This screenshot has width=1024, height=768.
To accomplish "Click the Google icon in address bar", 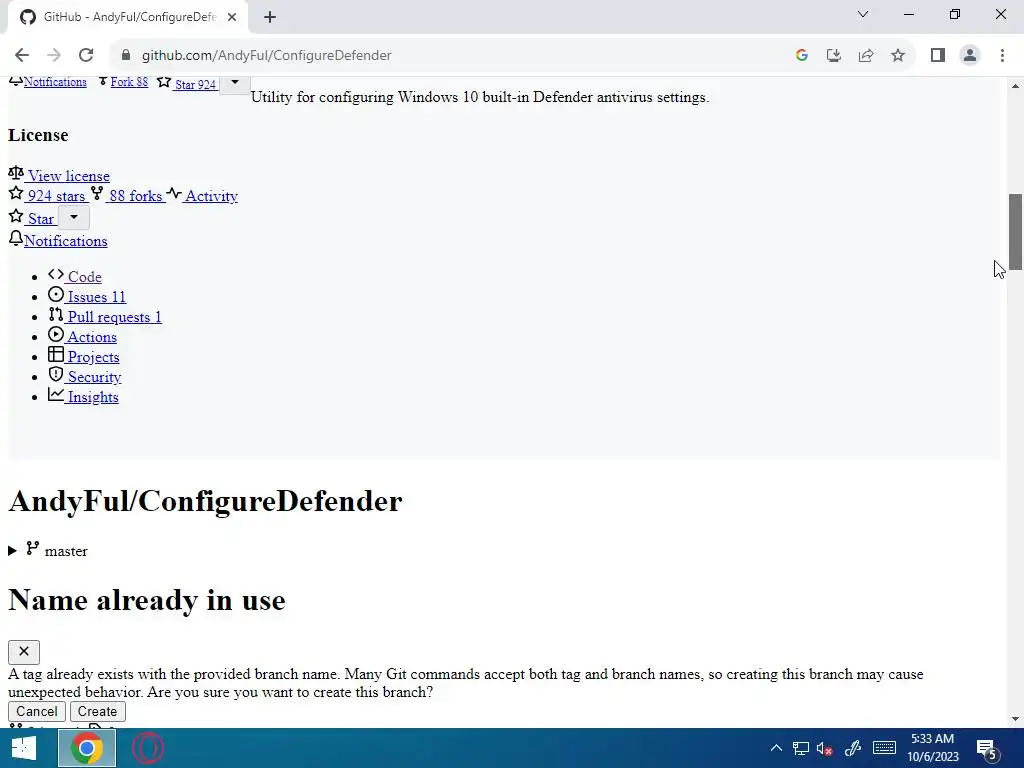I will (802, 56).
